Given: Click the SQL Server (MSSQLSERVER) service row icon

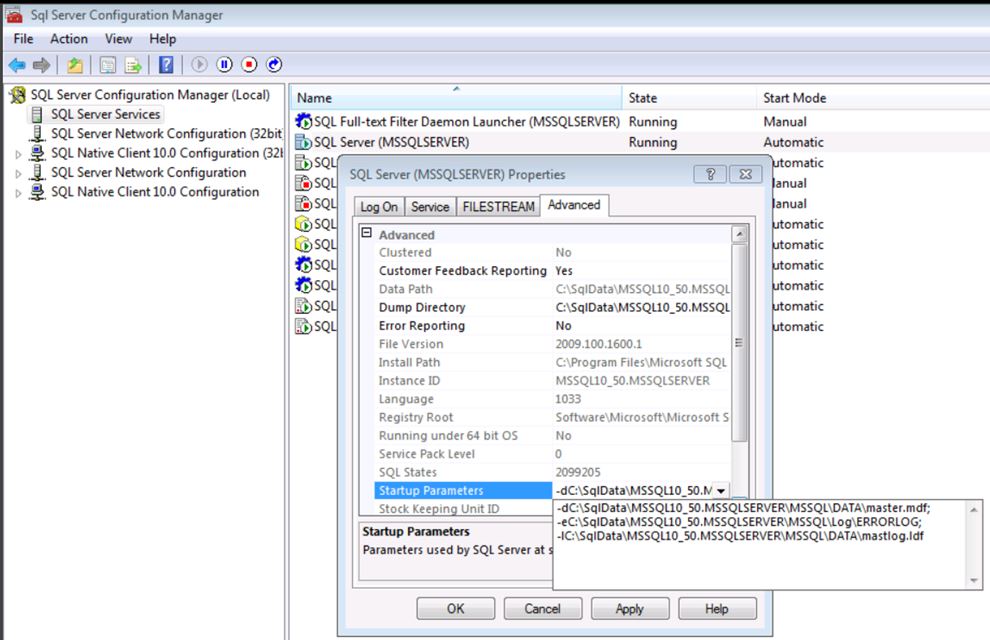Looking at the screenshot, I should click(x=304, y=142).
